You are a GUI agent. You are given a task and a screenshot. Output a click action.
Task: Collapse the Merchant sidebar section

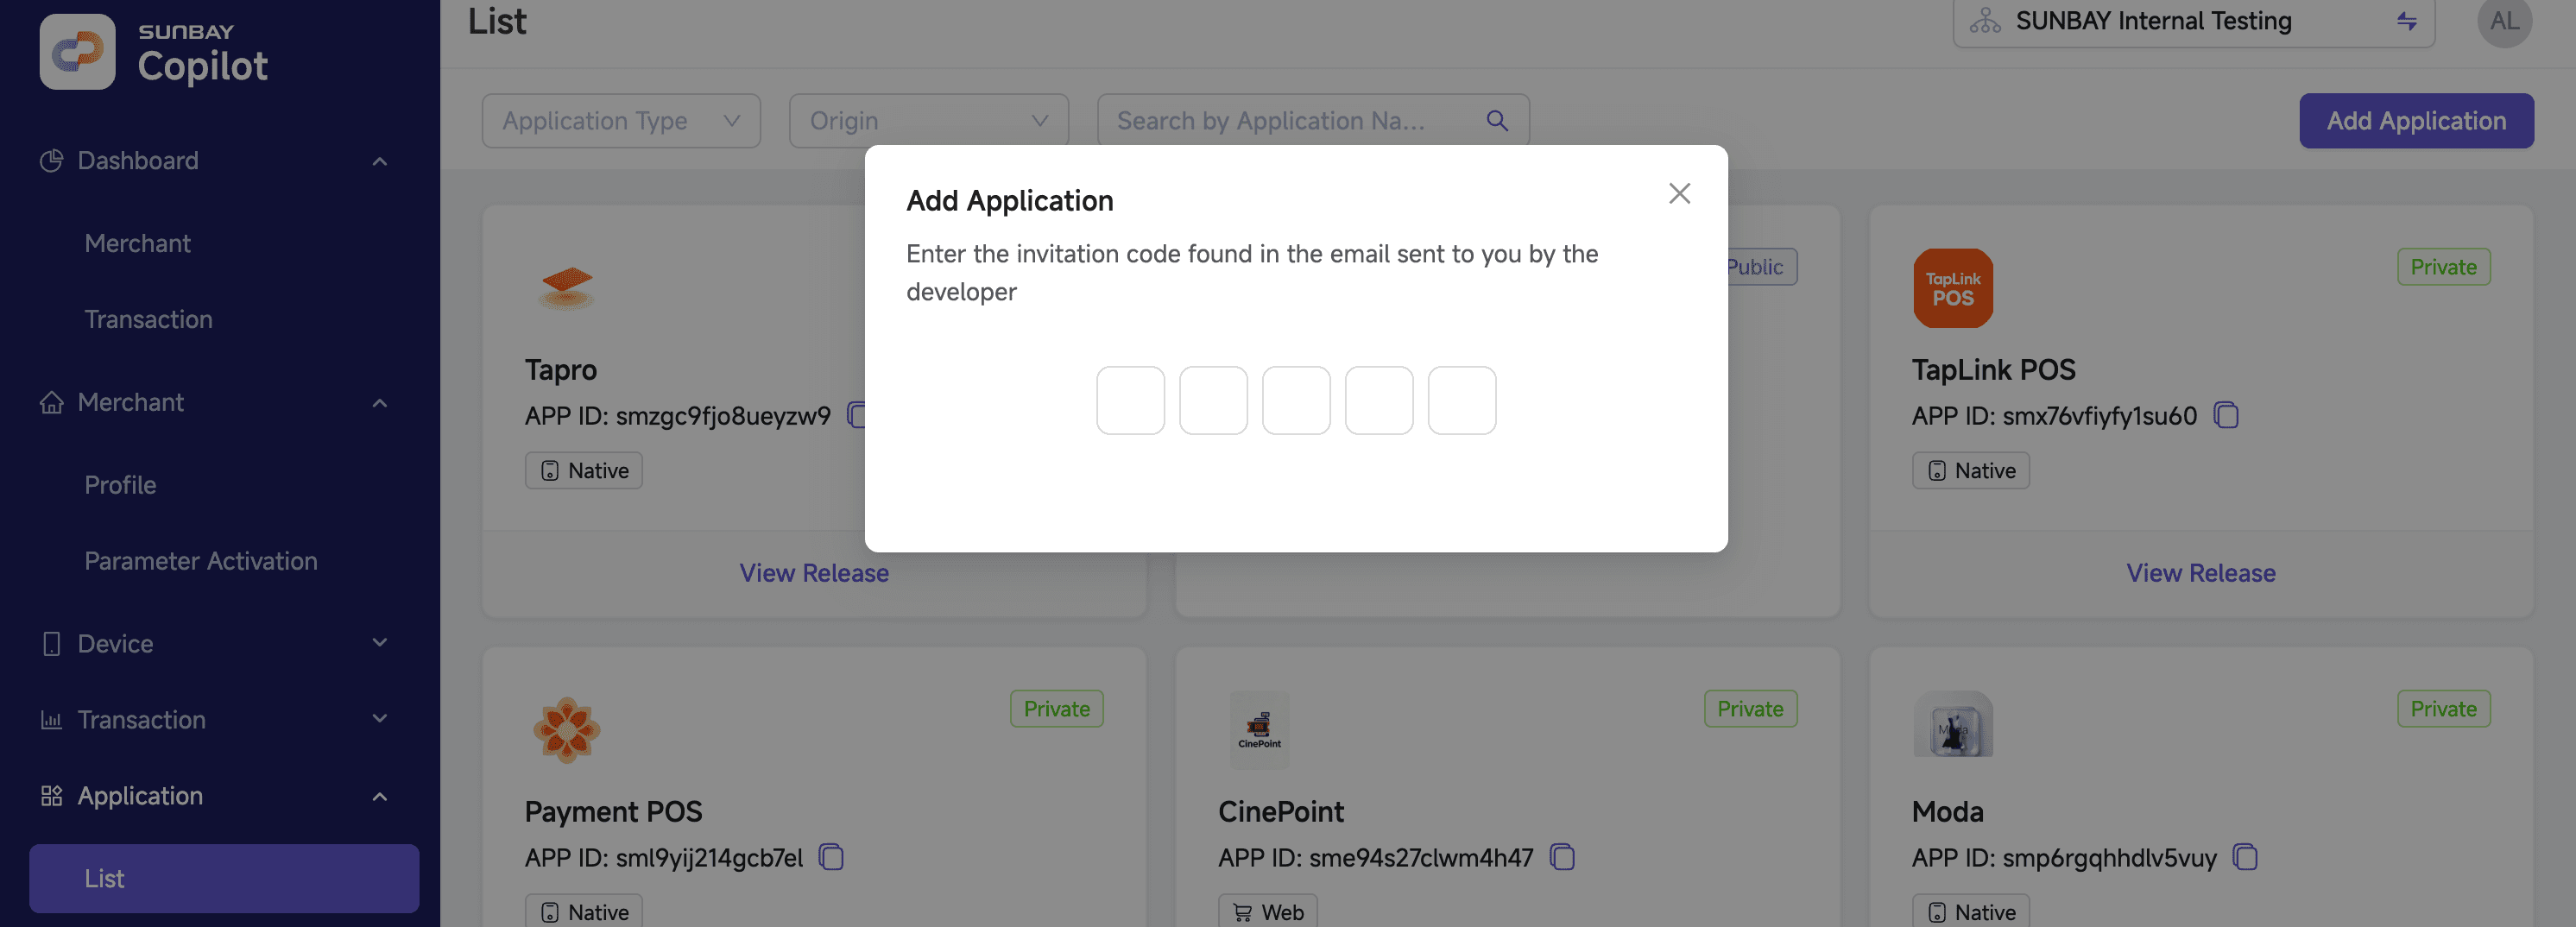coord(380,403)
